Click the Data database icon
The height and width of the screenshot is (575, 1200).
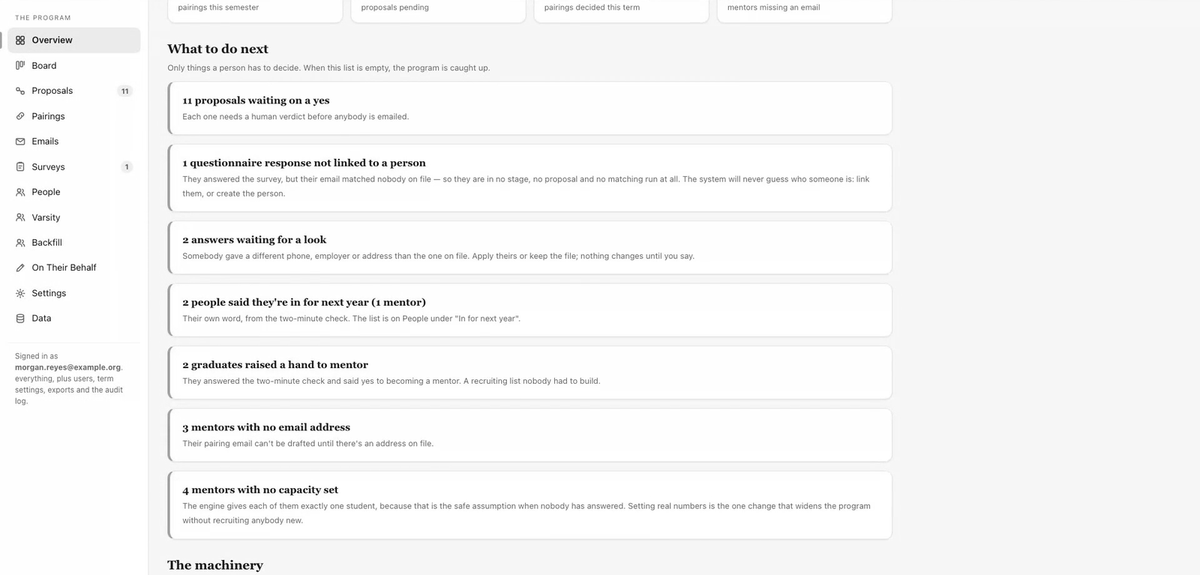(20, 319)
